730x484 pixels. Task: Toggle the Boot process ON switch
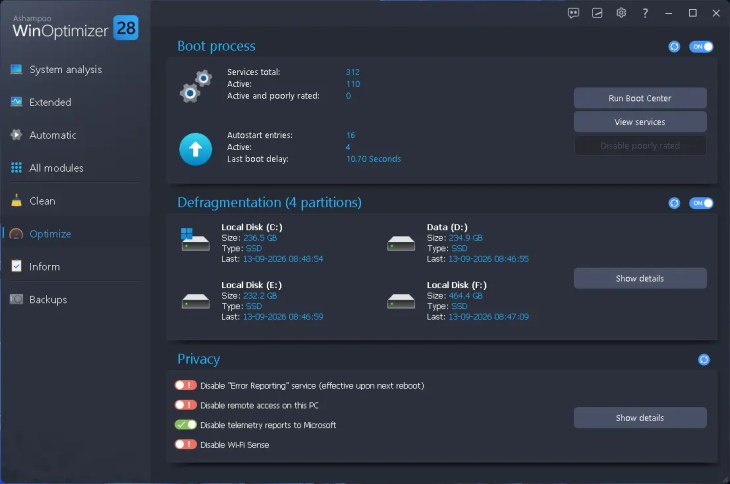click(701, 47)
